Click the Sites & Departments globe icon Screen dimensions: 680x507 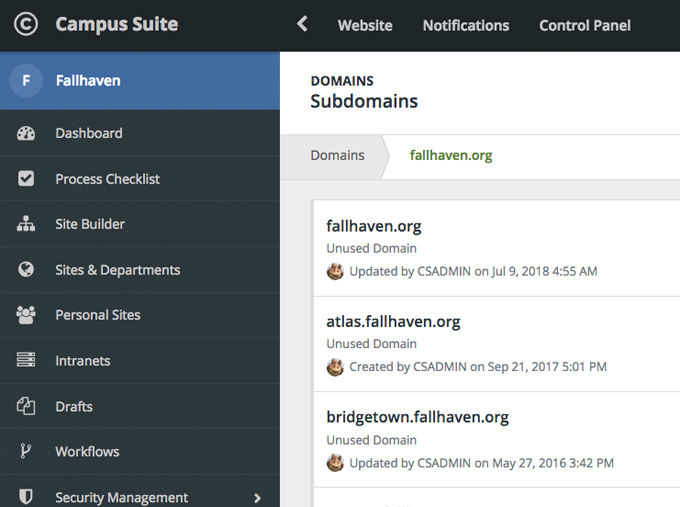point(26,270)
